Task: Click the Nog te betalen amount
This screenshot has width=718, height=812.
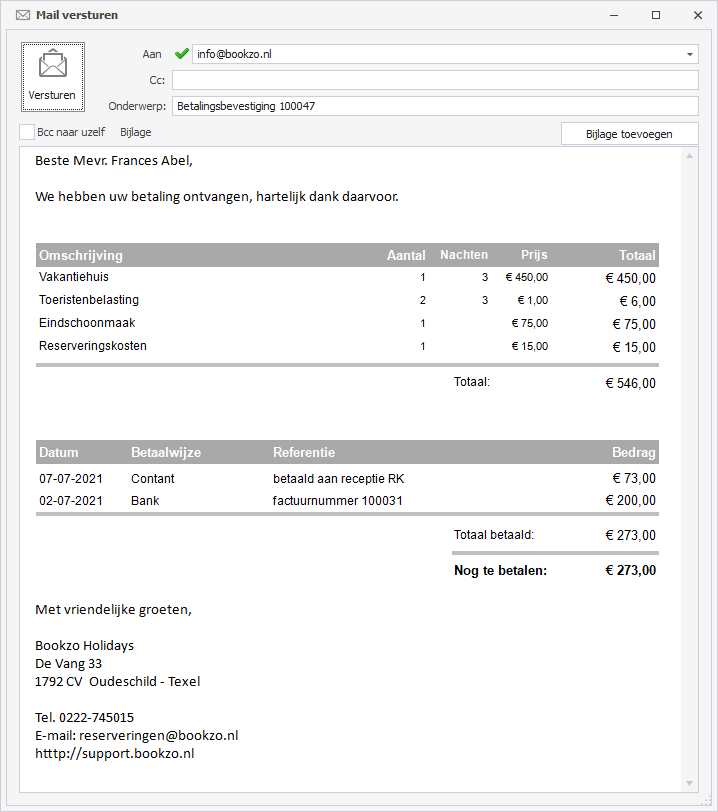Action: pos(630,570)
